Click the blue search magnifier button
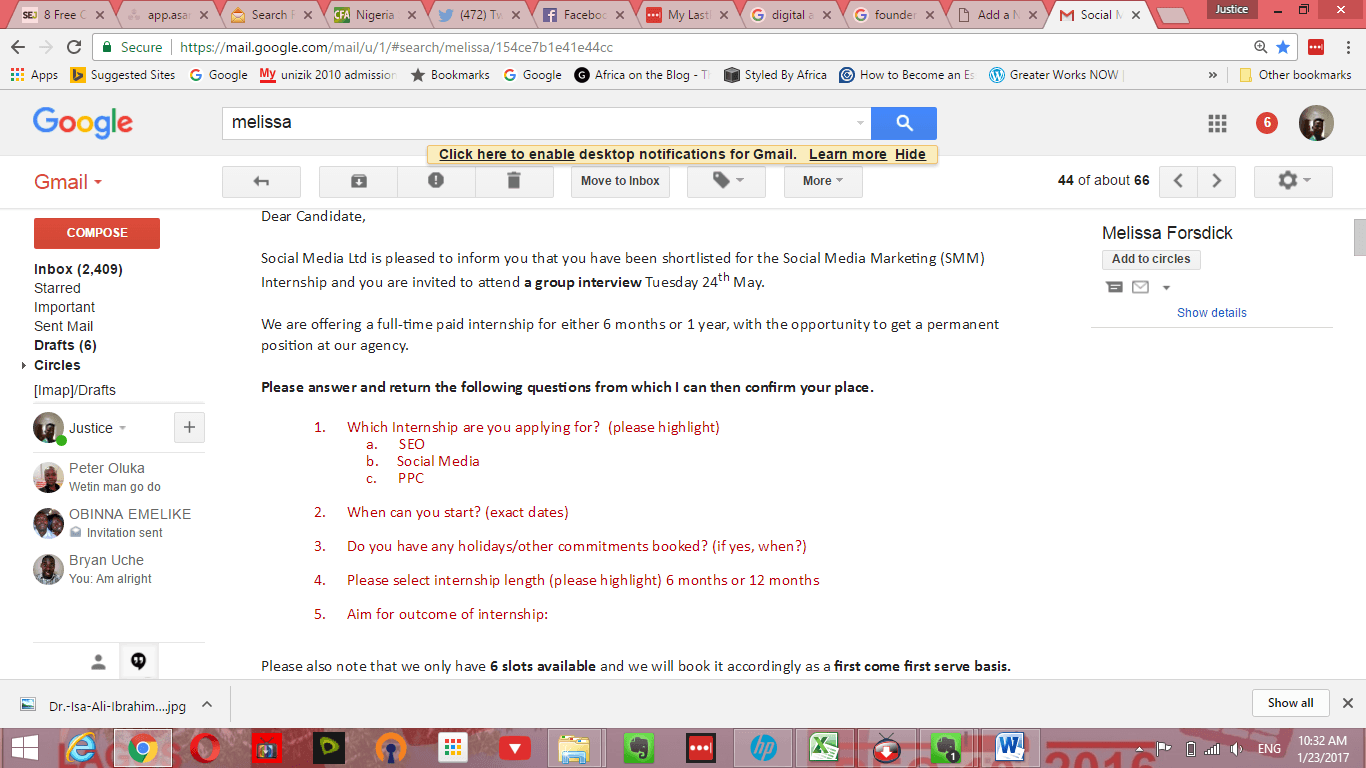The width and height of the screenshot is (1366, 768). point(904,123)
